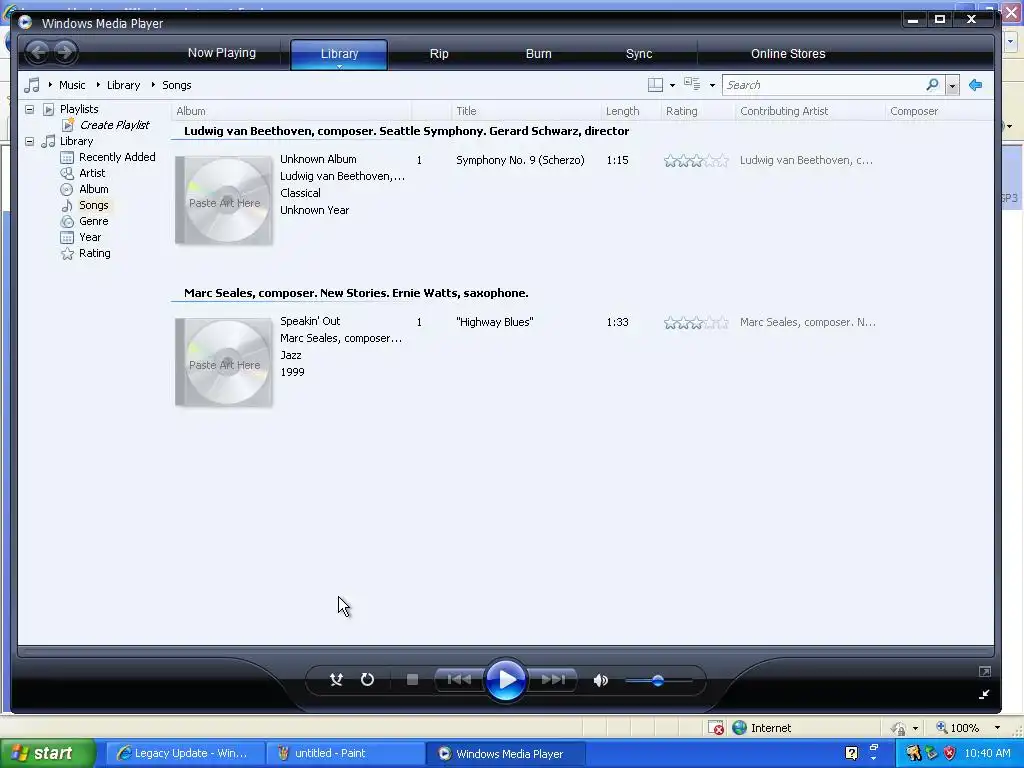
Task: Toggle shuffle mode
Action: click(336, 680)
